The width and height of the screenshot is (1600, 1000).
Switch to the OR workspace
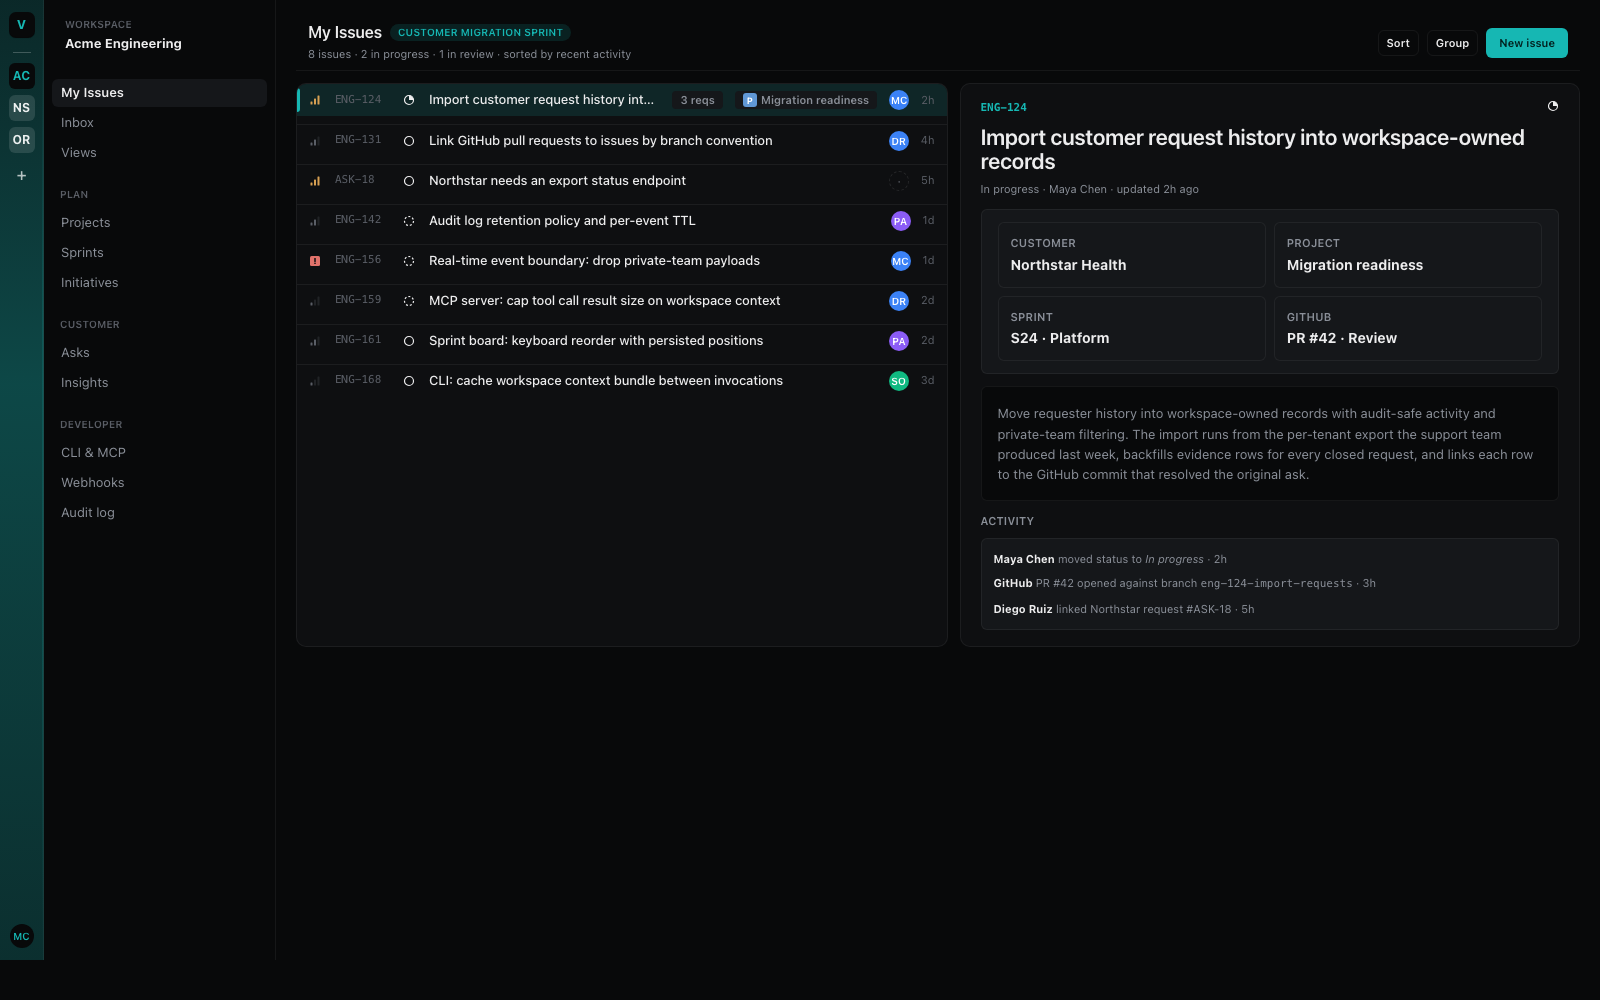21,140
